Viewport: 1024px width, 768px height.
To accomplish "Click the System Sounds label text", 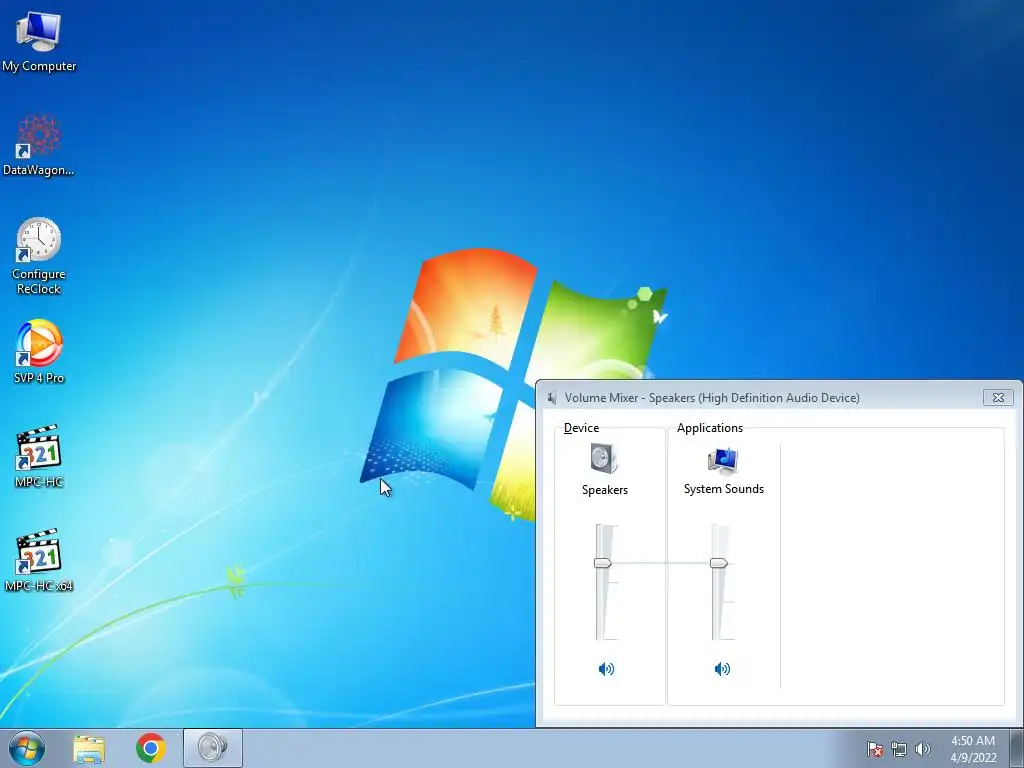I will pyautogui.click(x=724, y=488).
